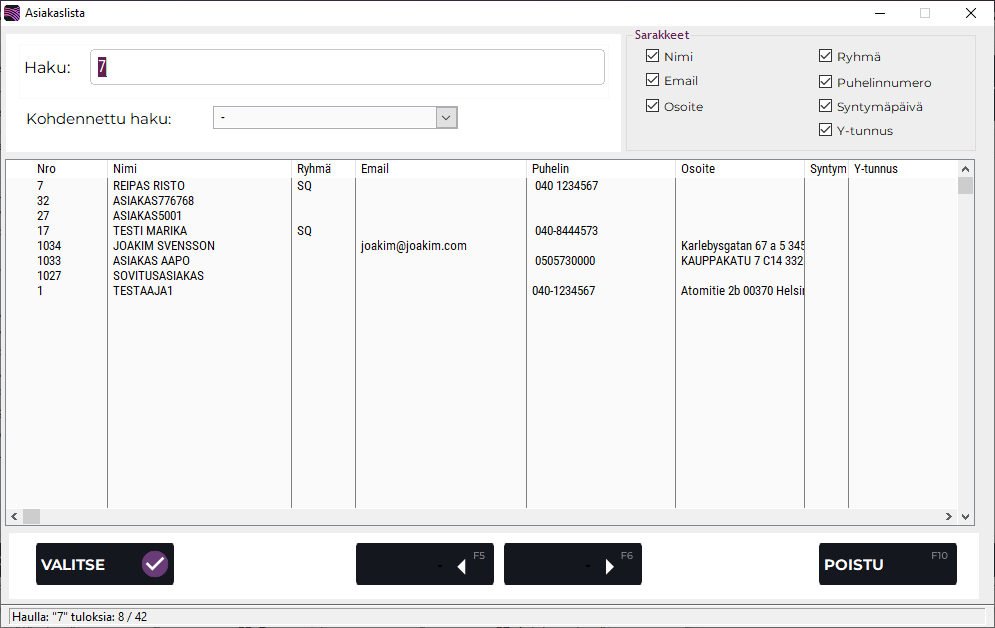
Task: Click the Asiakaslista app icon in title bar
Action: point(12,13)
